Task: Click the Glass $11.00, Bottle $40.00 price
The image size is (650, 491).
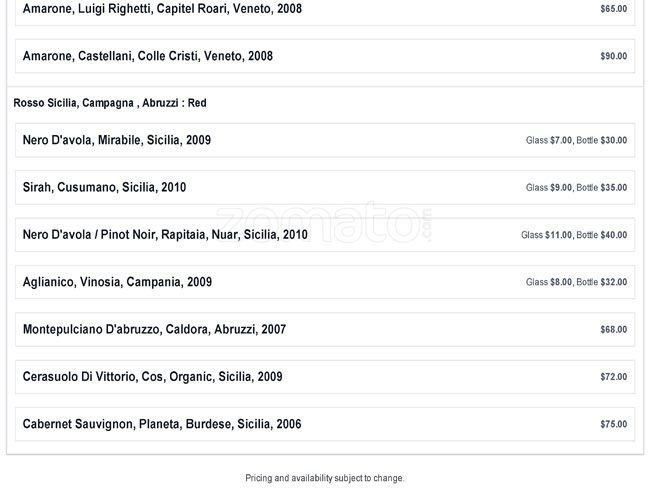Action: (574, 235)
